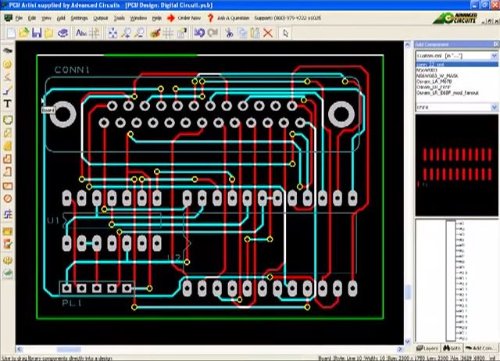Viewport: 500px width, 361px height.
Task: Click the PL1 component label
Action: click(72, 303)
